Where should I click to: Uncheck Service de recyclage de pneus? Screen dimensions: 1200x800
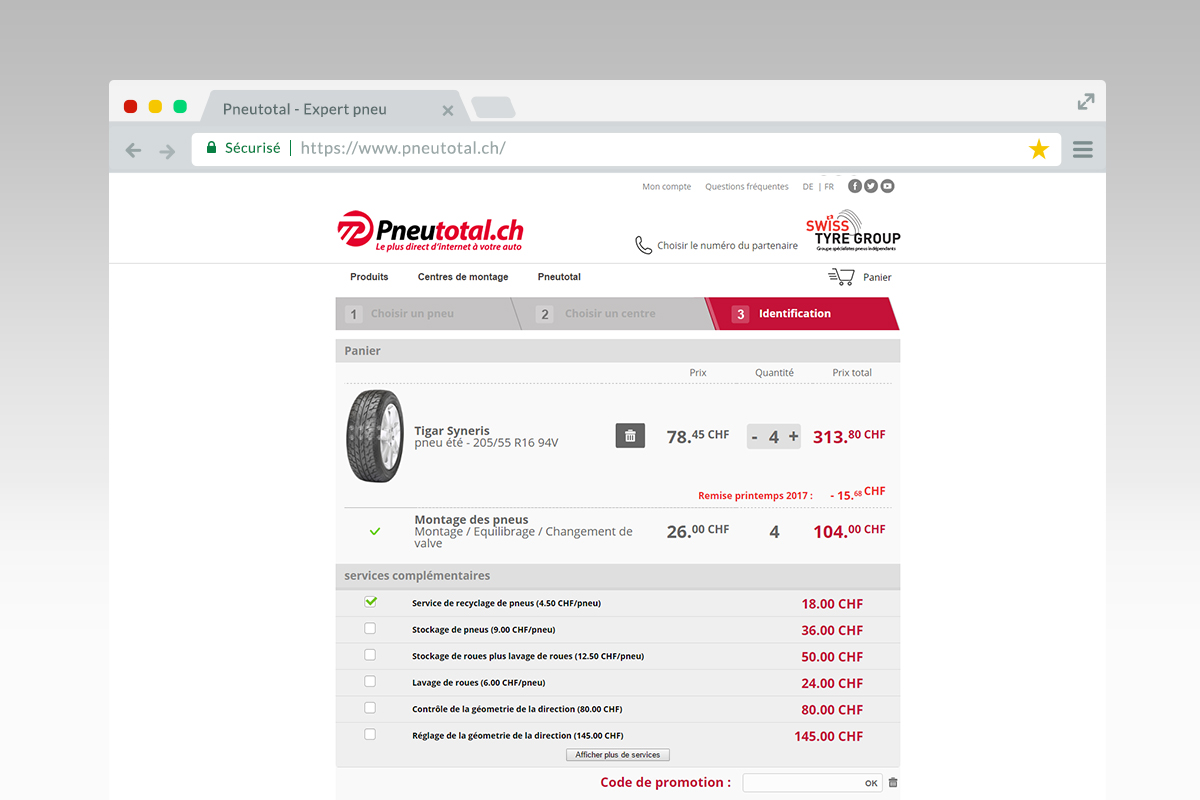point(370,602)
